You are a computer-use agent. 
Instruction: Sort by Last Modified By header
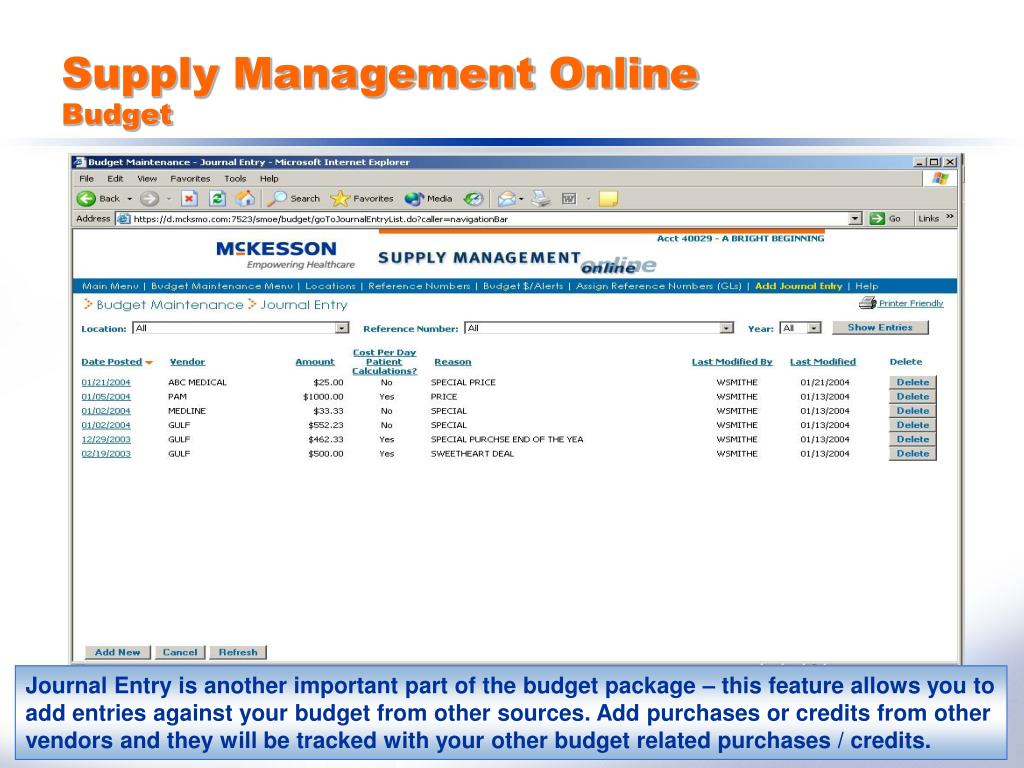[x=732, y=362]
